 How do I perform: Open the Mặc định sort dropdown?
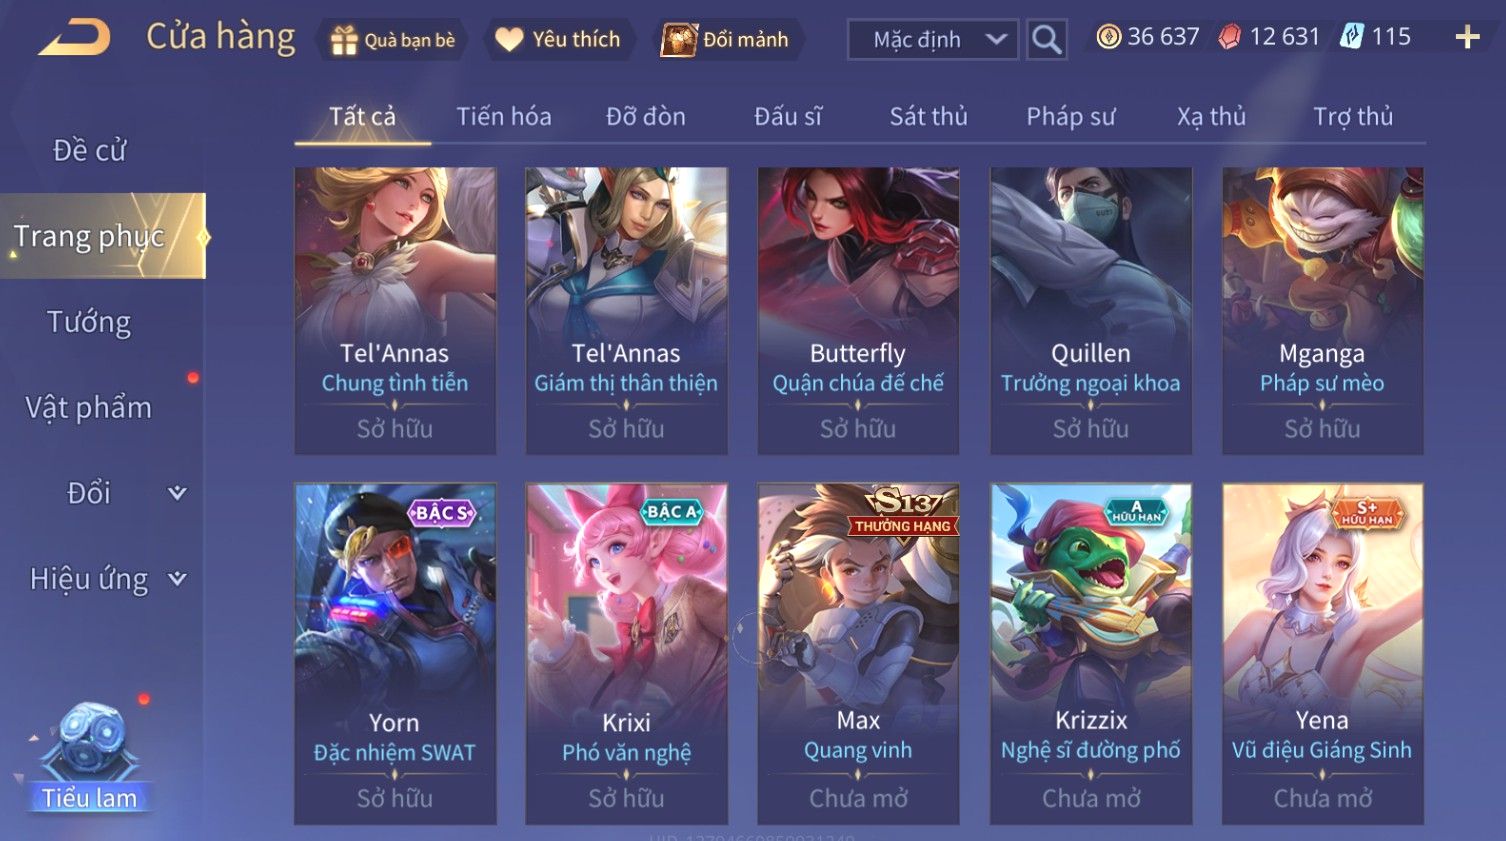pos(933,40)
